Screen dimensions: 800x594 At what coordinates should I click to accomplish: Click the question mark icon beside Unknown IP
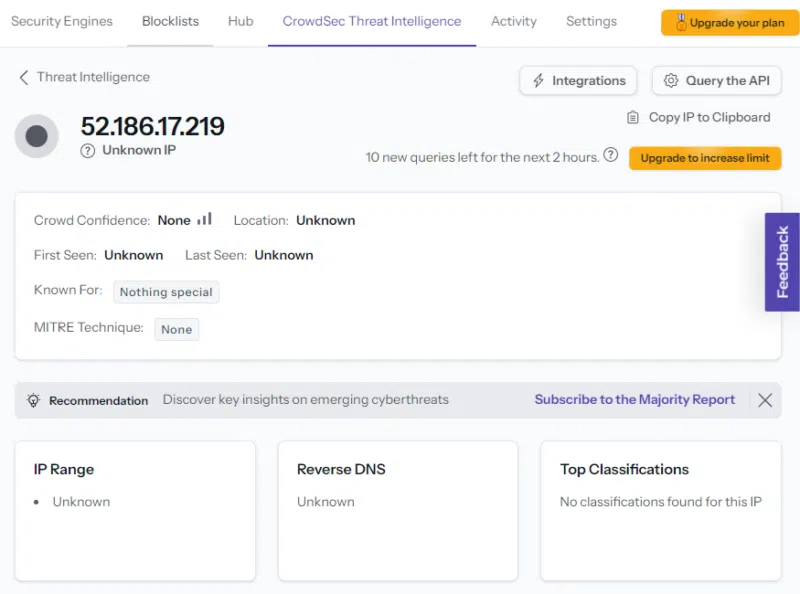click(88, 150)
